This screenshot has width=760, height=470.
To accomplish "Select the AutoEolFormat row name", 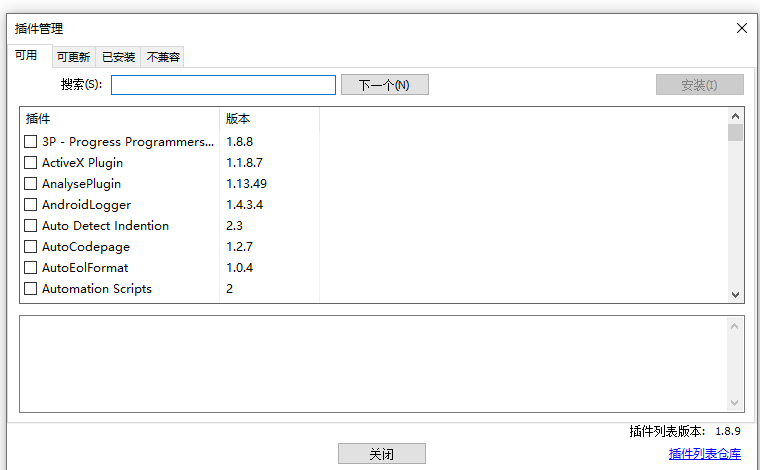I will 85,267.
